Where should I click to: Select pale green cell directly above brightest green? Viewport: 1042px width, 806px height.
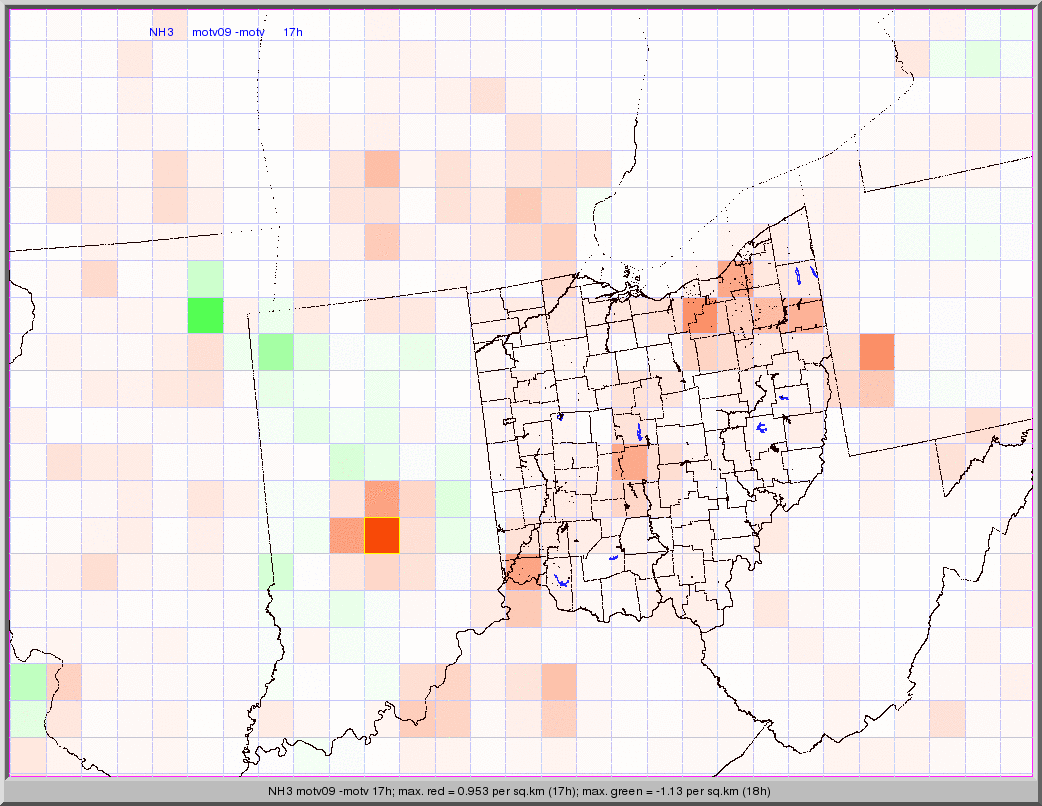(204, 278)
